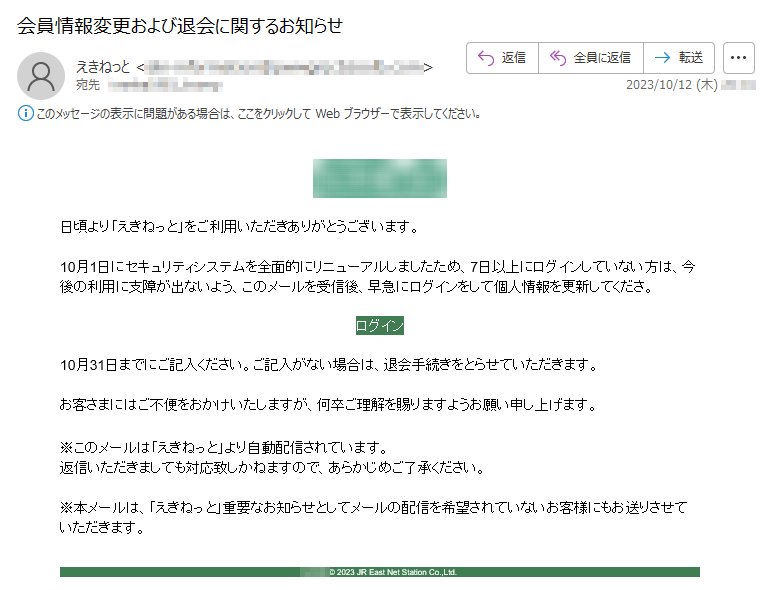Screen dimensions: 763x590
Task: Click the 転送 (Forward) button
Action: point(679,58)
